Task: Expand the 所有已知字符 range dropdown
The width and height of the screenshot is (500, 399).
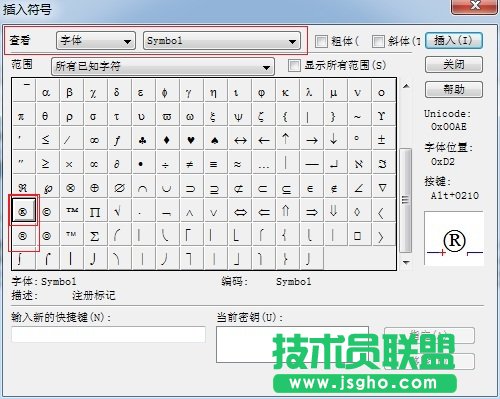Action: [x=163, y=66]
